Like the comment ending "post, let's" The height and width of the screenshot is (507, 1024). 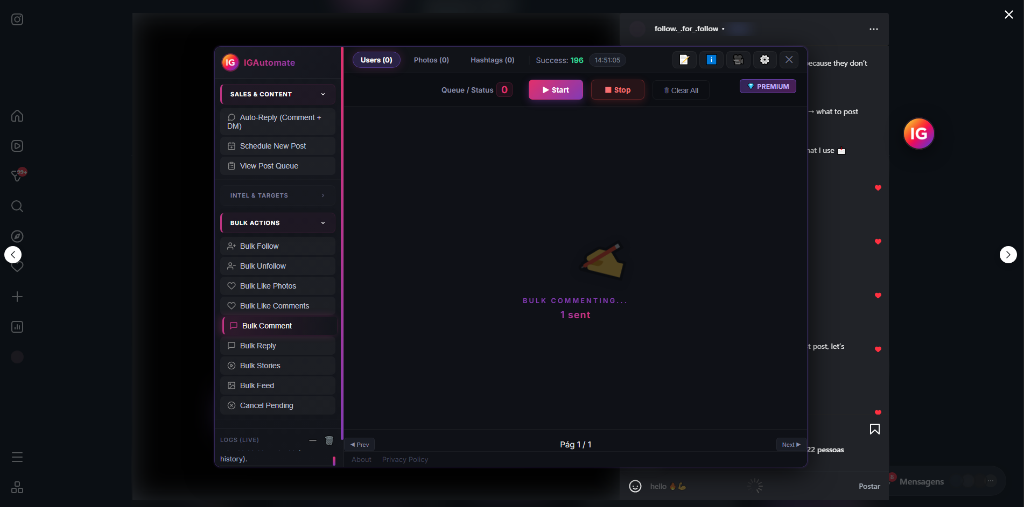point(878,350)
